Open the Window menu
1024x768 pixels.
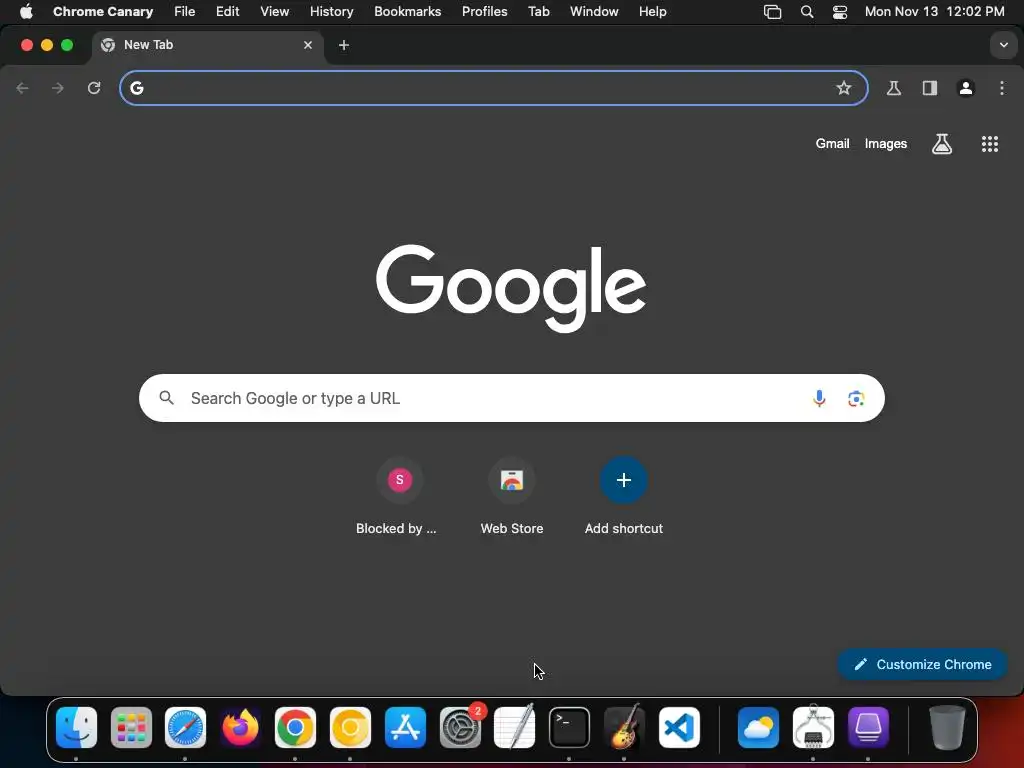click(594, 12)
